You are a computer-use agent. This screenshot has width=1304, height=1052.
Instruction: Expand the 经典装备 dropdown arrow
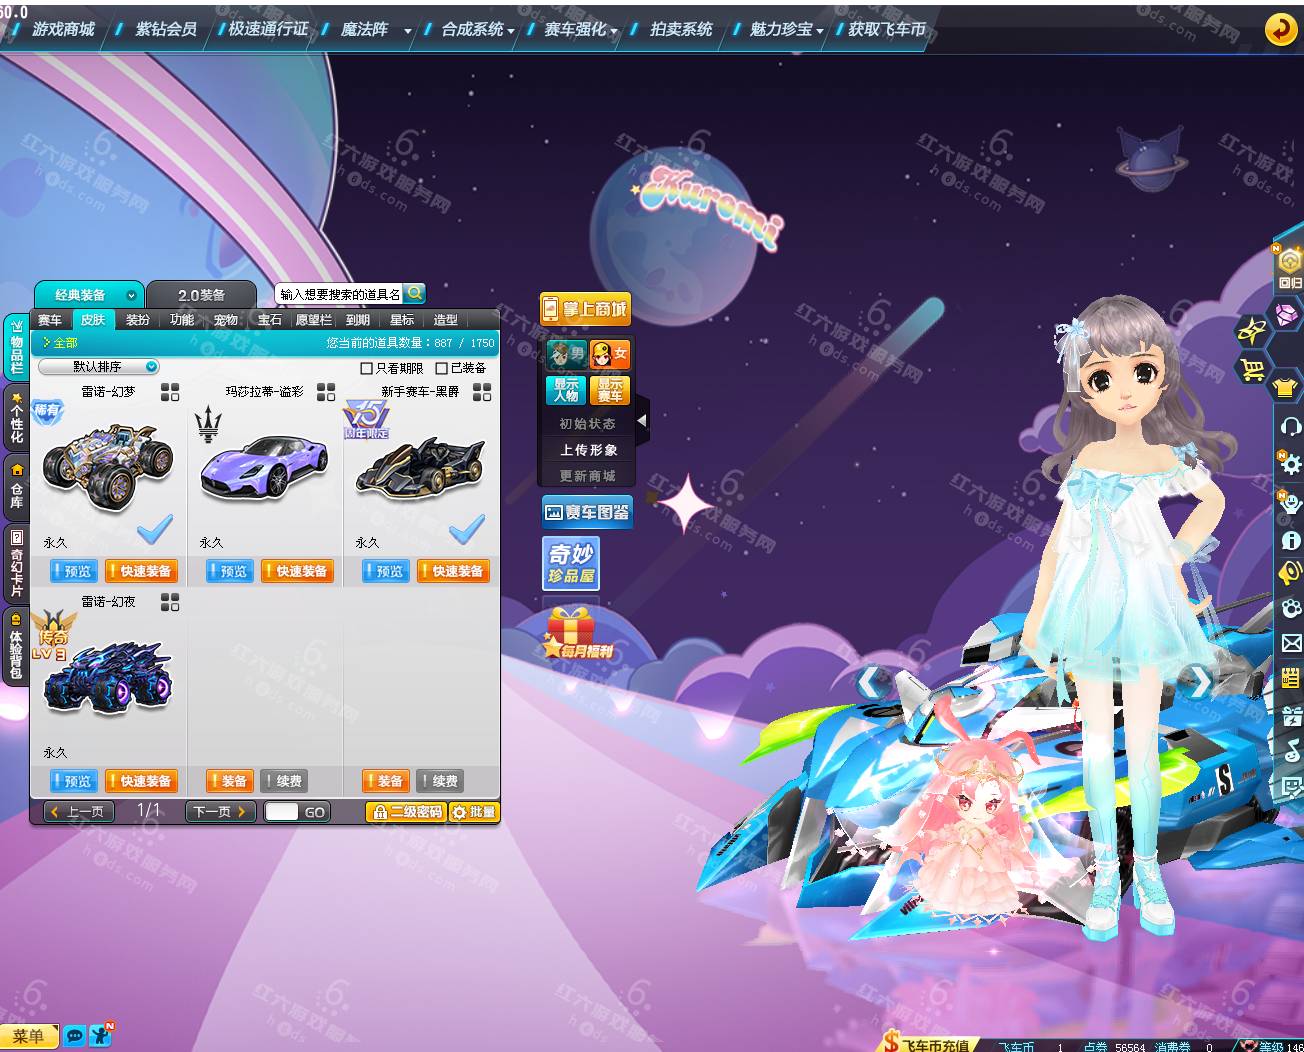tap(131, 295)
